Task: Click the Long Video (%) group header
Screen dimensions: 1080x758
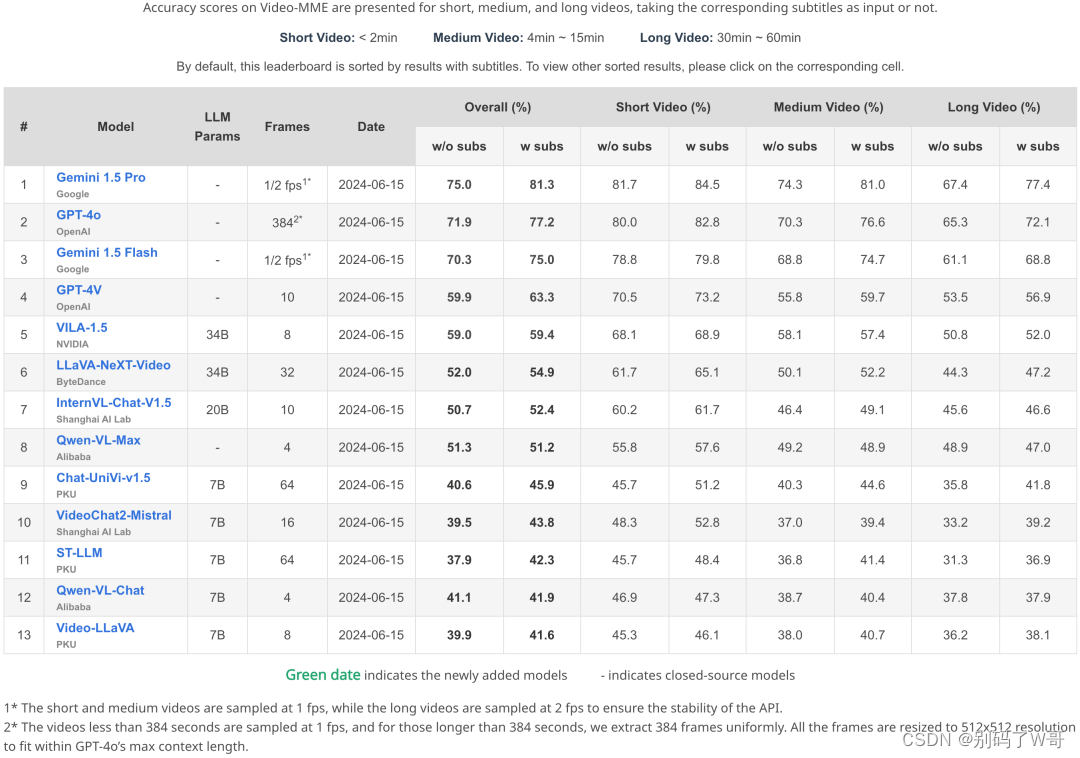Action: (994, 107)
